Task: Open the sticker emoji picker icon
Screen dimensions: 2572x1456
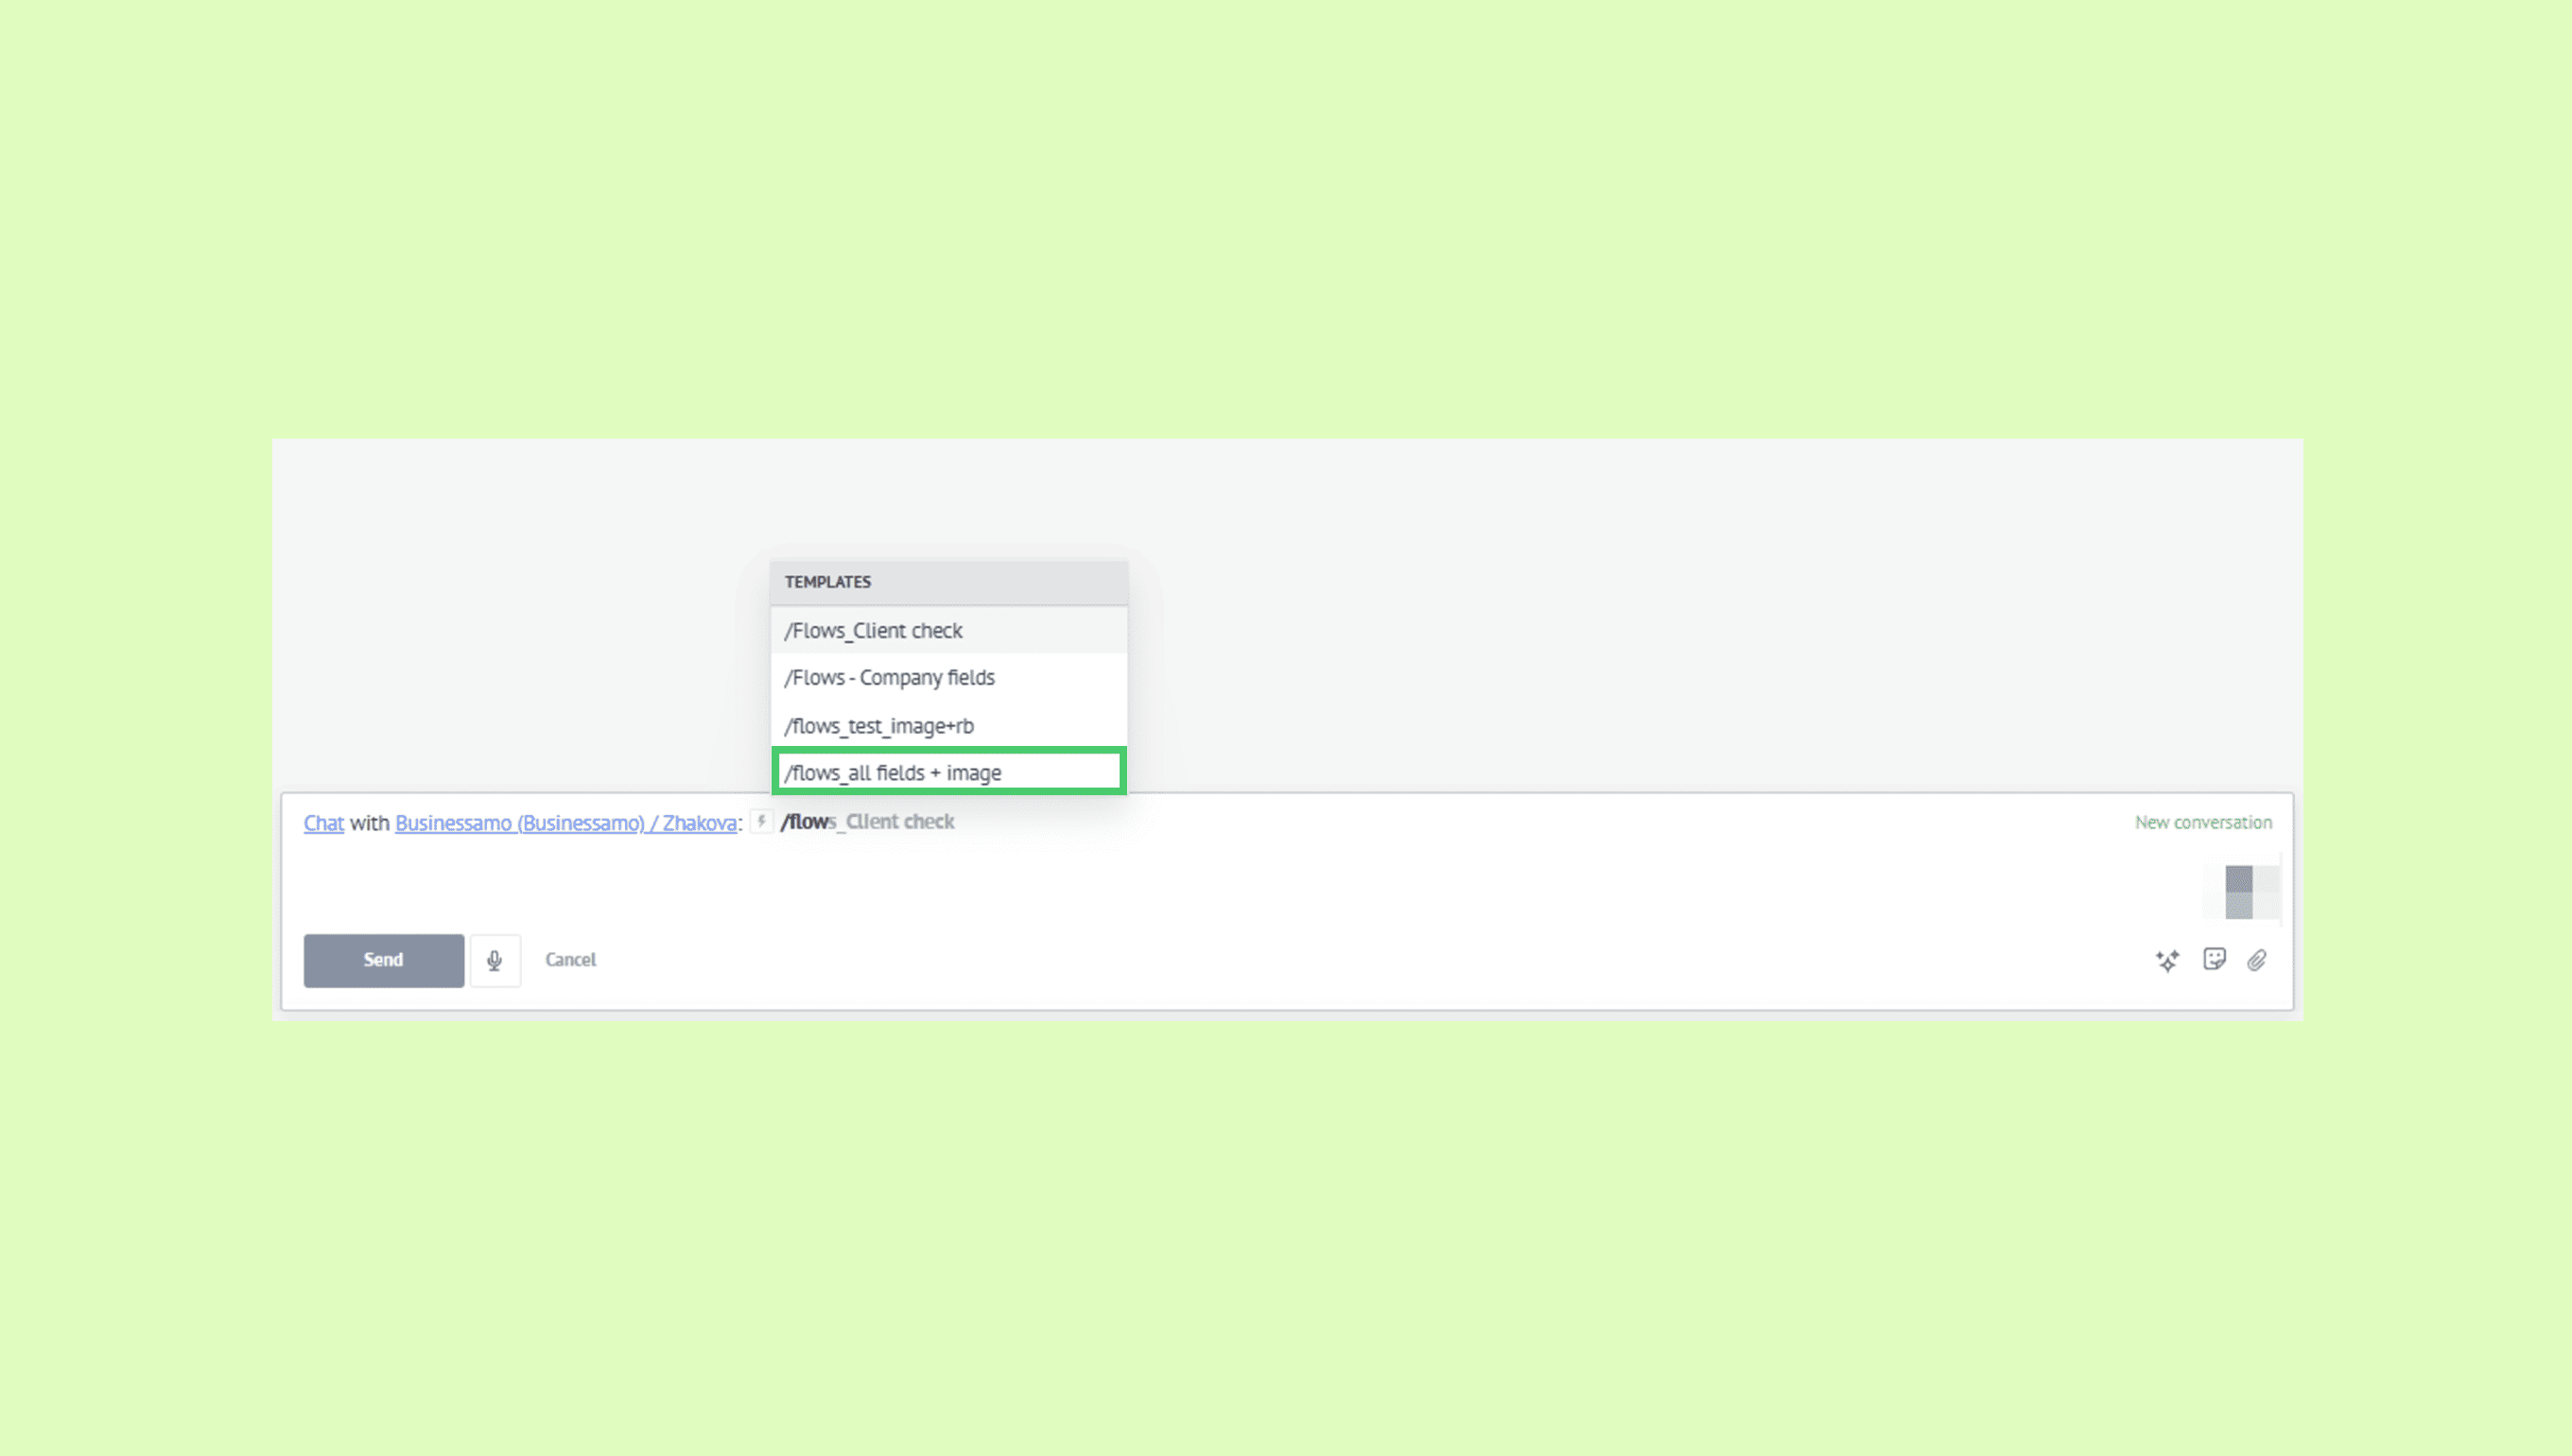Action: pos(2214,960)
